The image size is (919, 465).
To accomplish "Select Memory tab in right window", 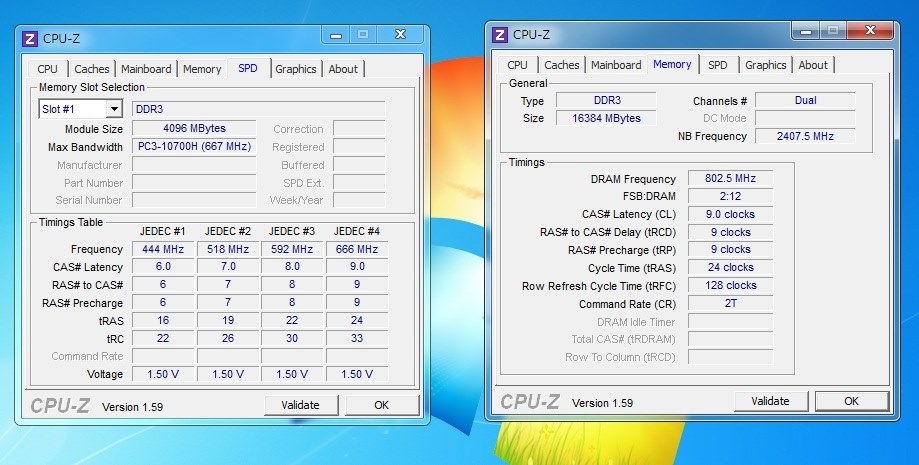I will tap(672, 64).
